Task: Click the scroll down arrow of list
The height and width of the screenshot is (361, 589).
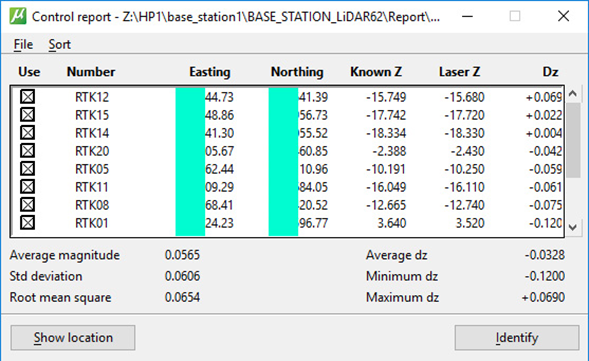Action: pyautogui.click(x=573, y=227)
